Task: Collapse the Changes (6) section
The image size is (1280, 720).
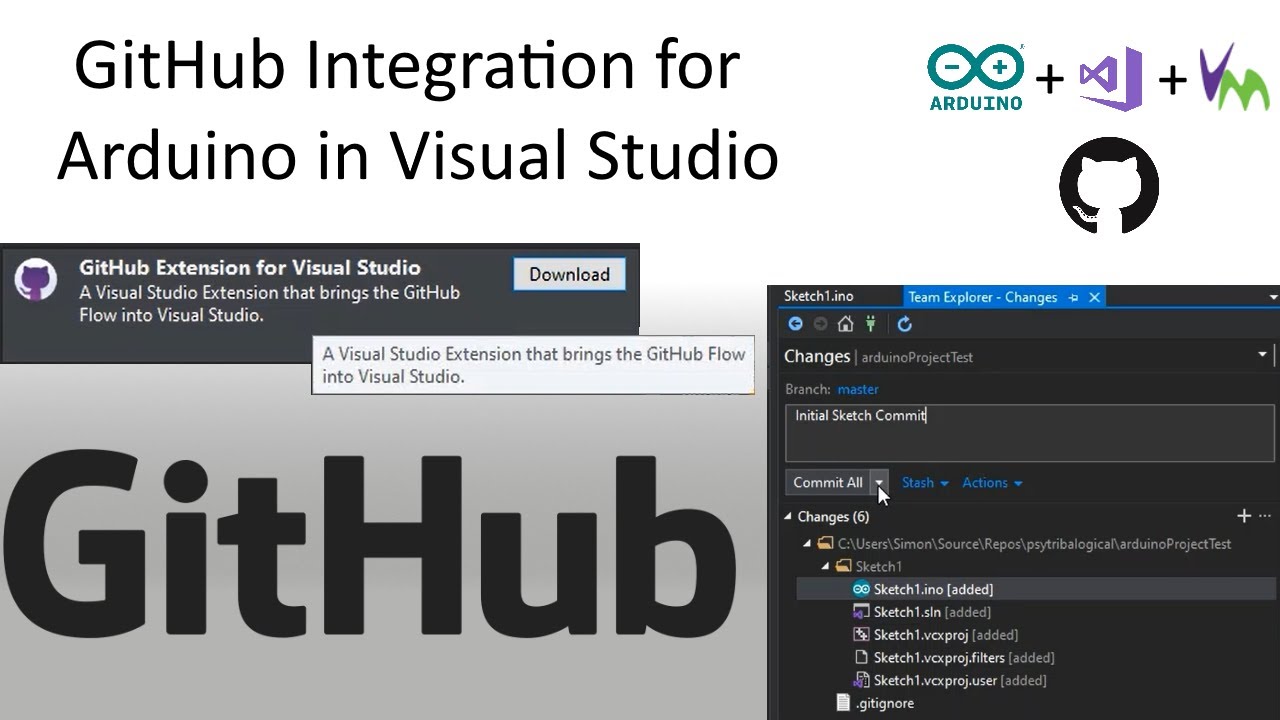Action: [790, 516]
